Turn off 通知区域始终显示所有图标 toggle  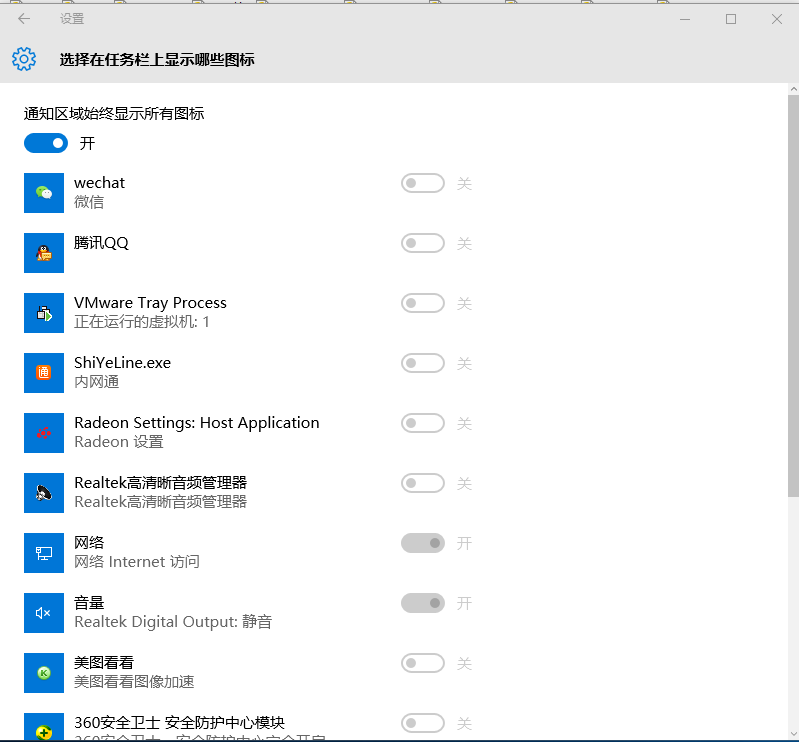point(46,143)
